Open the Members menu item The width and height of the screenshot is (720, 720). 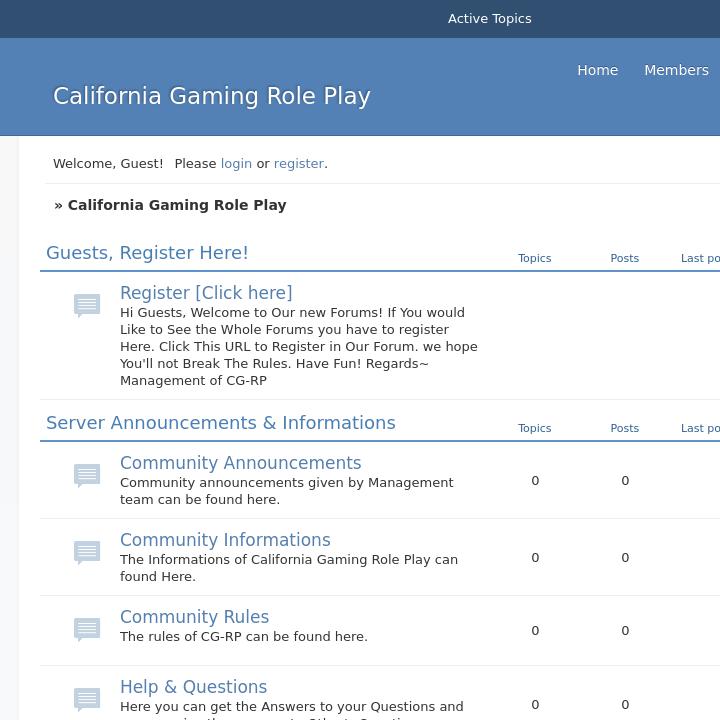676,70
